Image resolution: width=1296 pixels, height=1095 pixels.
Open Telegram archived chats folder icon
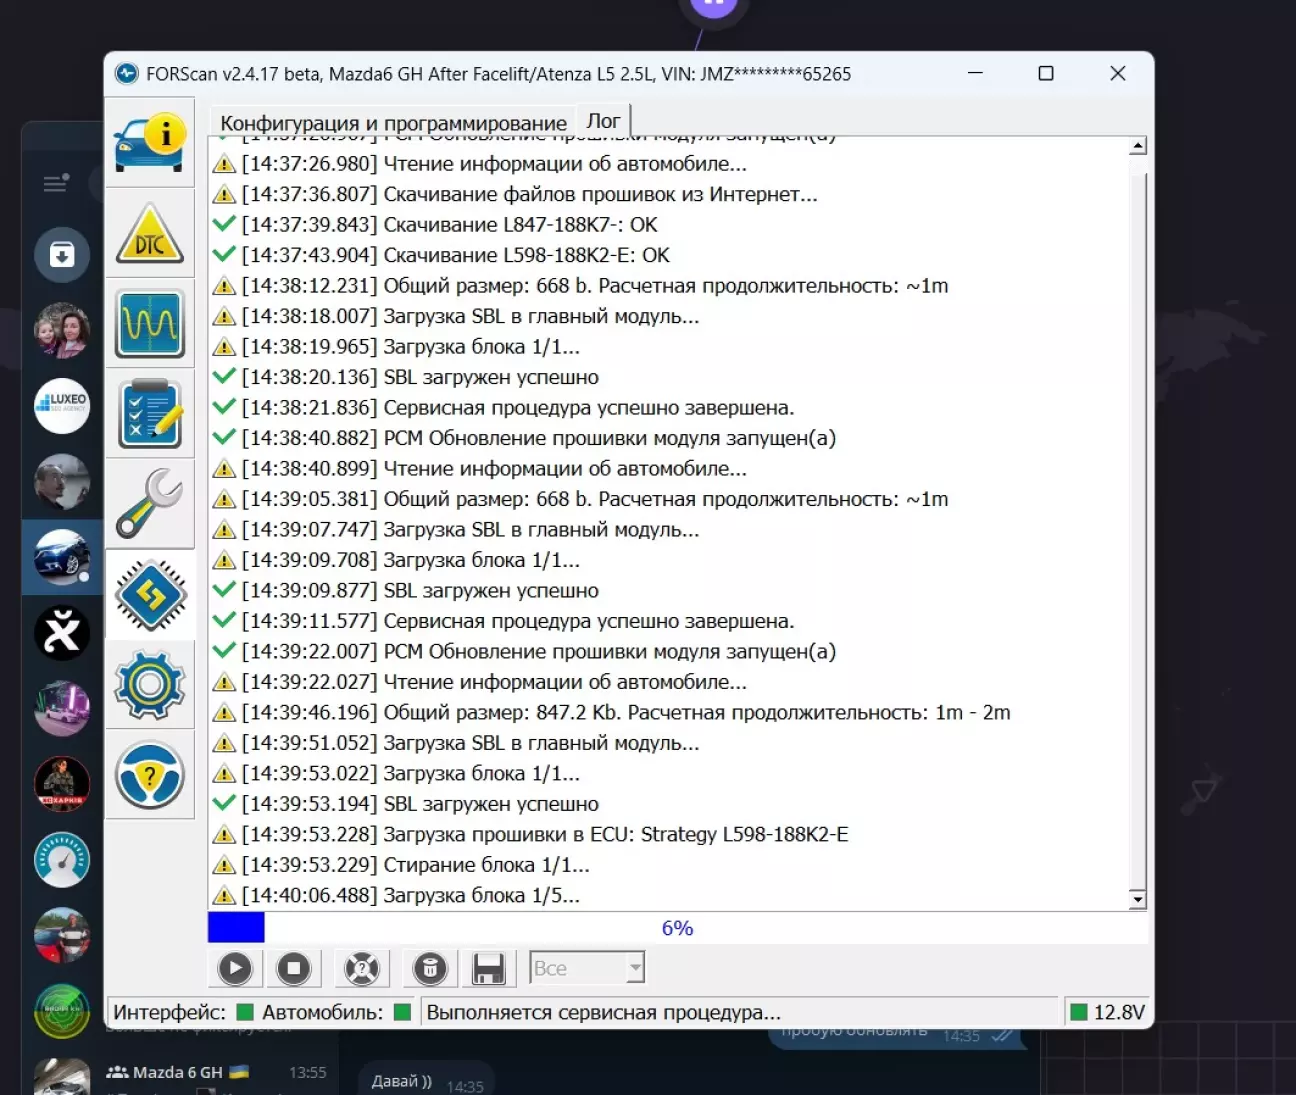coord(62,255)
